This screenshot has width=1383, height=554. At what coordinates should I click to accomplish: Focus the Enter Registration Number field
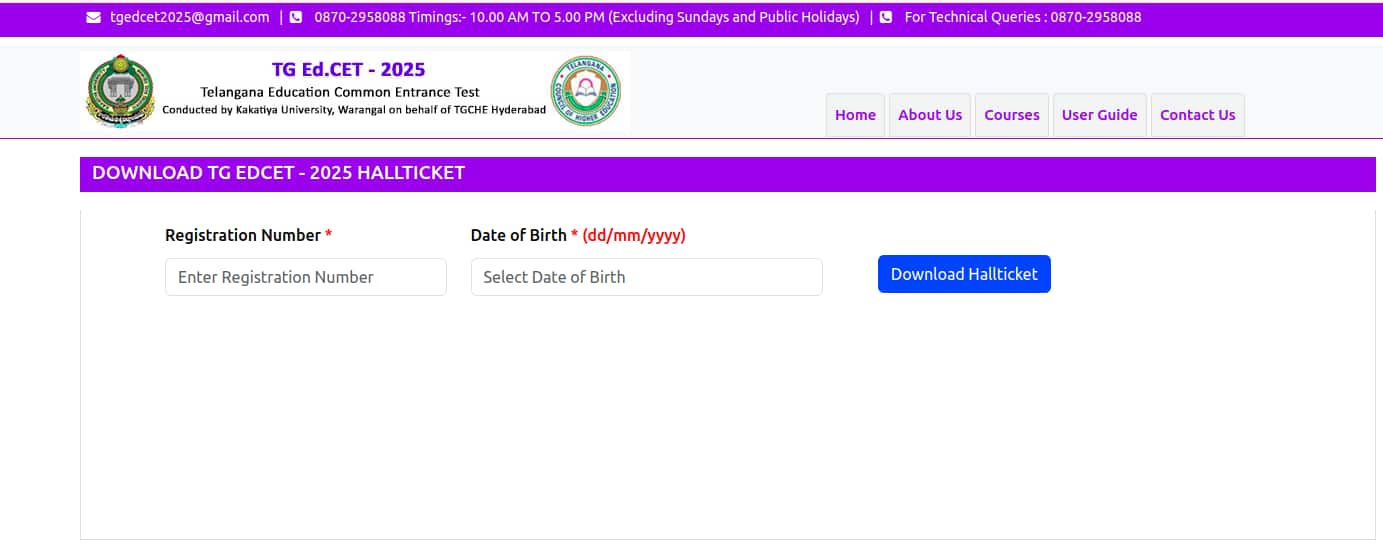[x=306, y=277]
